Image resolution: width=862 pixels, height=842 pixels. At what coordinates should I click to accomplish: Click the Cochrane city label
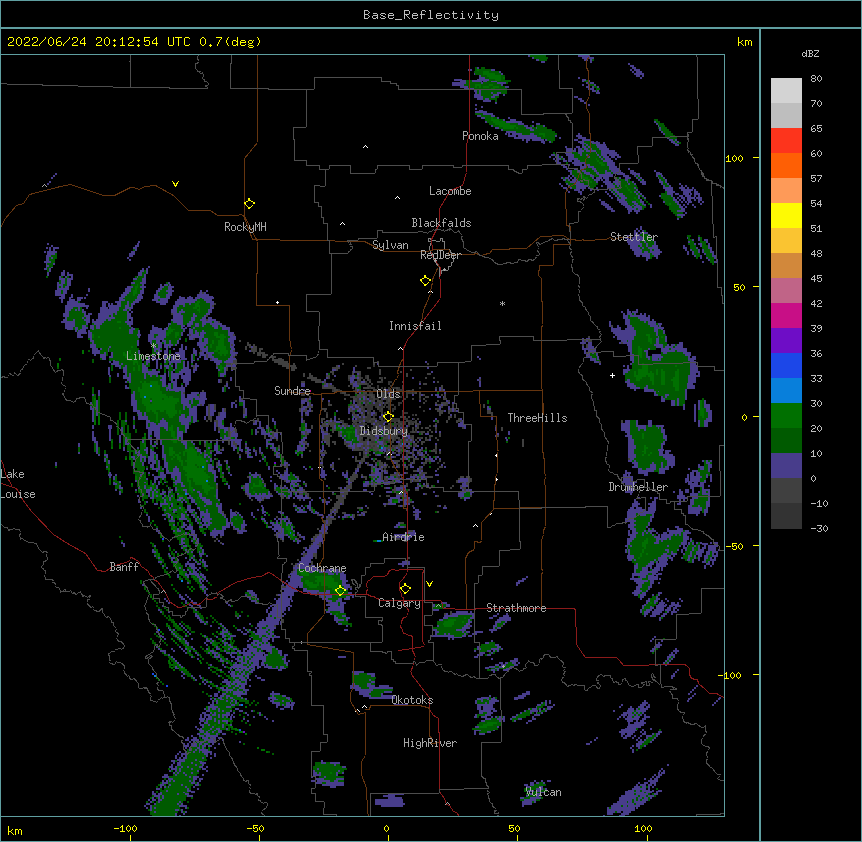tap(322, 568)
